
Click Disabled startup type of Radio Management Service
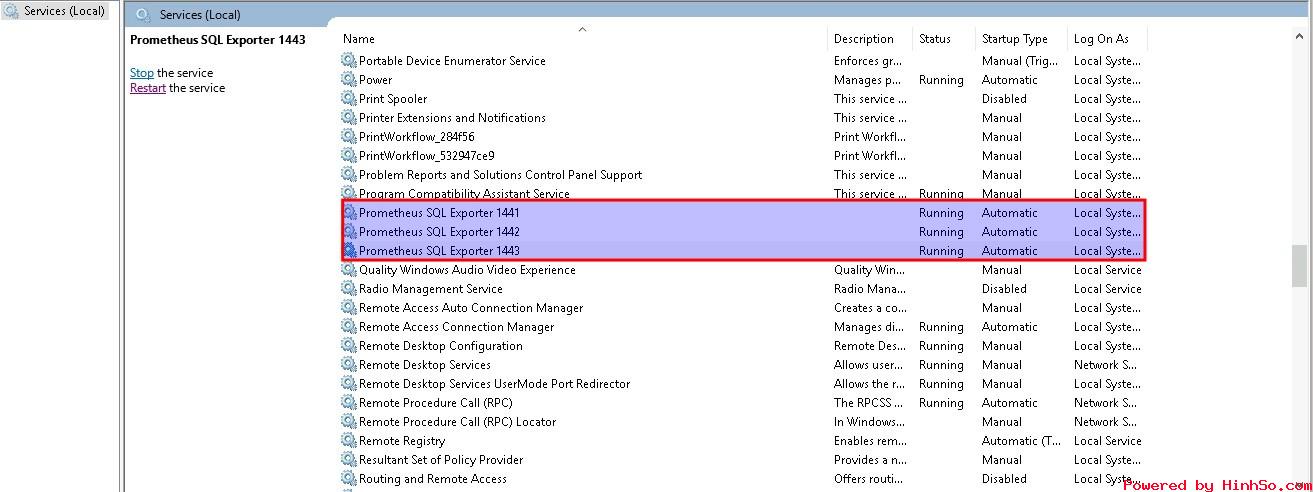pyautogui.click(x=1004, y=289)
